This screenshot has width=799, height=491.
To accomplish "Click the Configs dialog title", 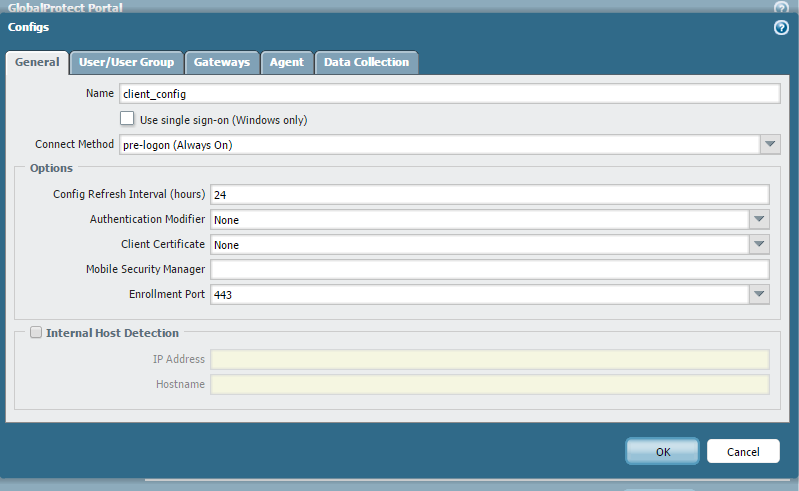I will pos(29,27).
